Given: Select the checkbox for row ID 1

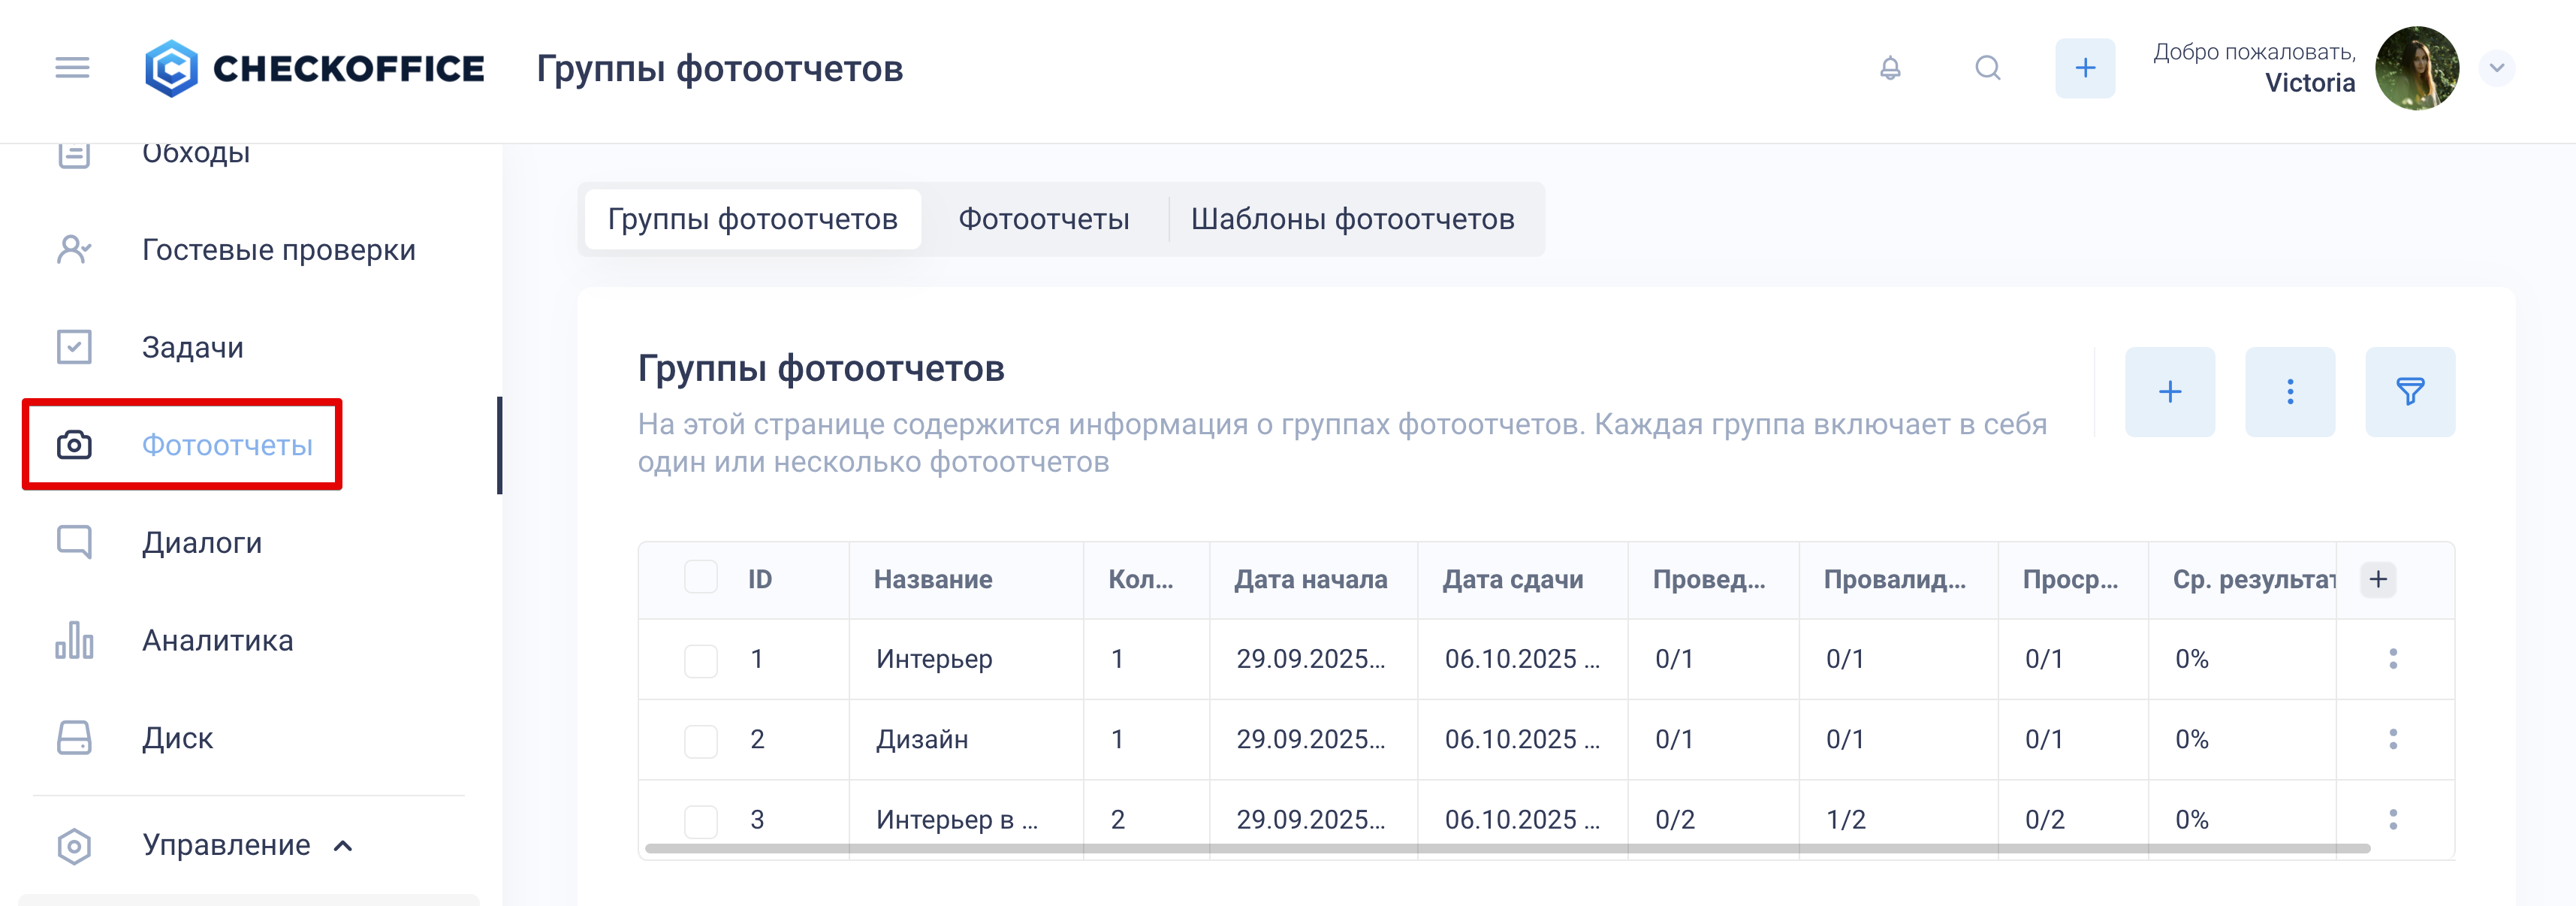Looking at the screenshot, I should [700, 660].
